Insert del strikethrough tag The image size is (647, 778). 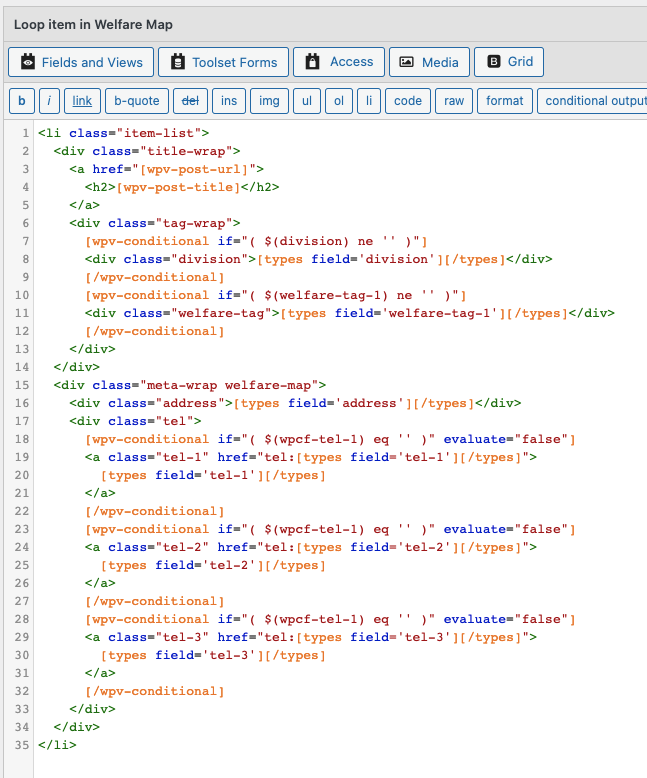[x=191, y=101]
